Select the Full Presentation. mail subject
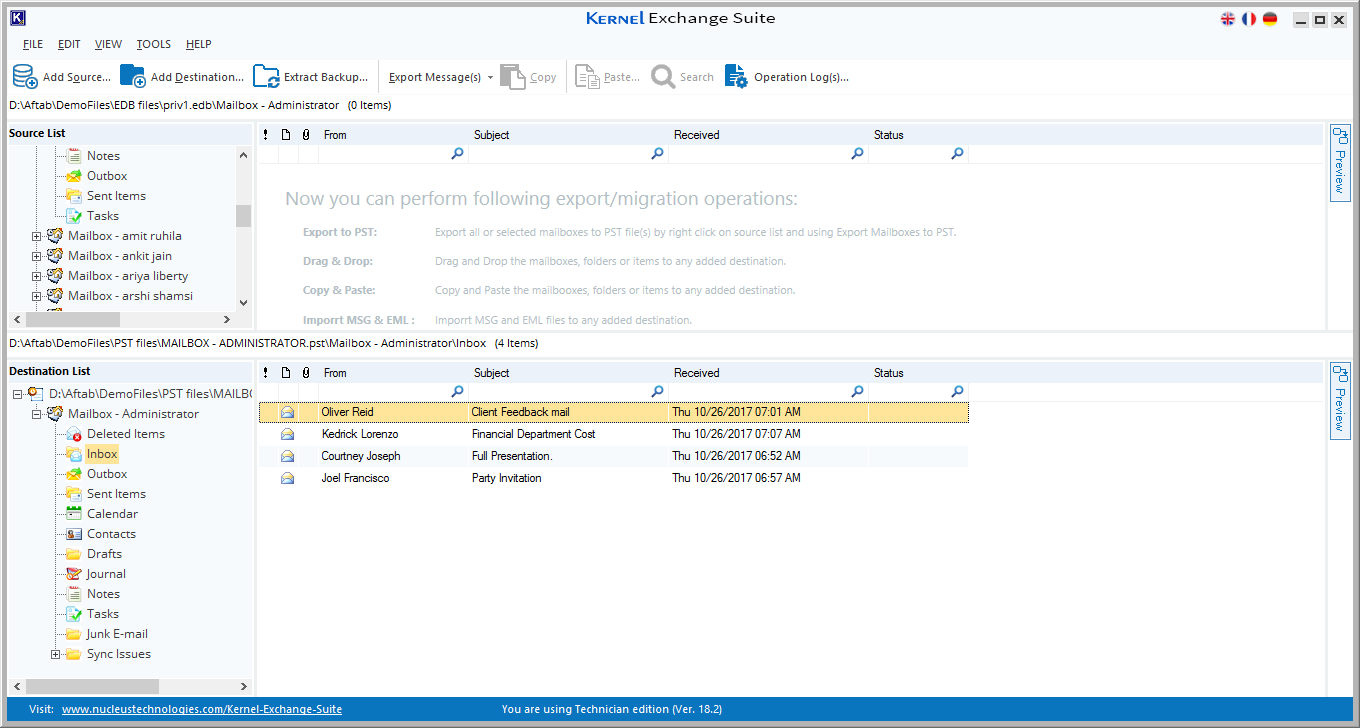Image resolution: width=1360 pixels, height=728 pixels. click(x=512, y=456)
